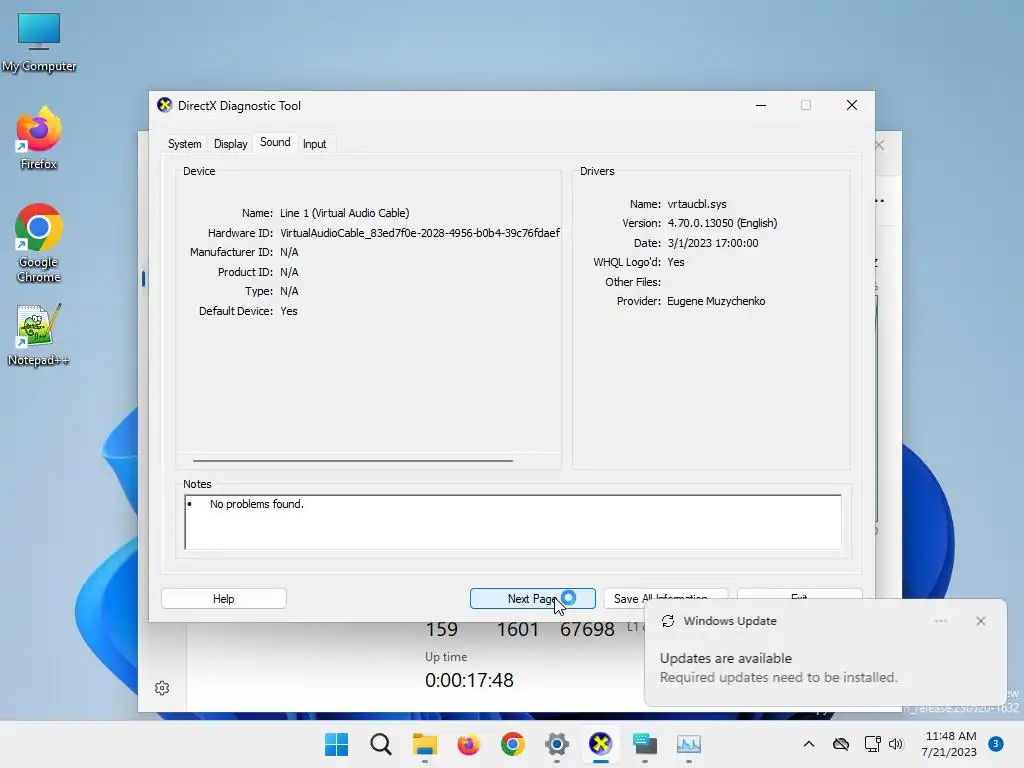The height and width of the screenshot is (768, 1024).
Task: Click the settings gear in background window
Action: [162, 688]
